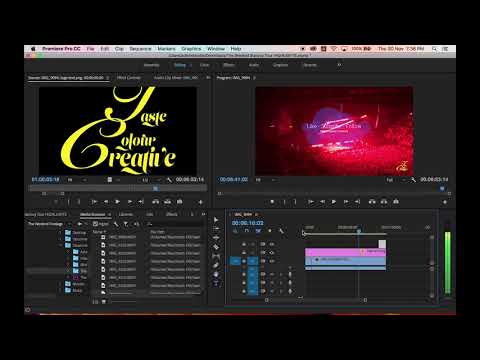Open Program monitor settings wrench
This screenshot has width=480, height=360.
[413, 180]
